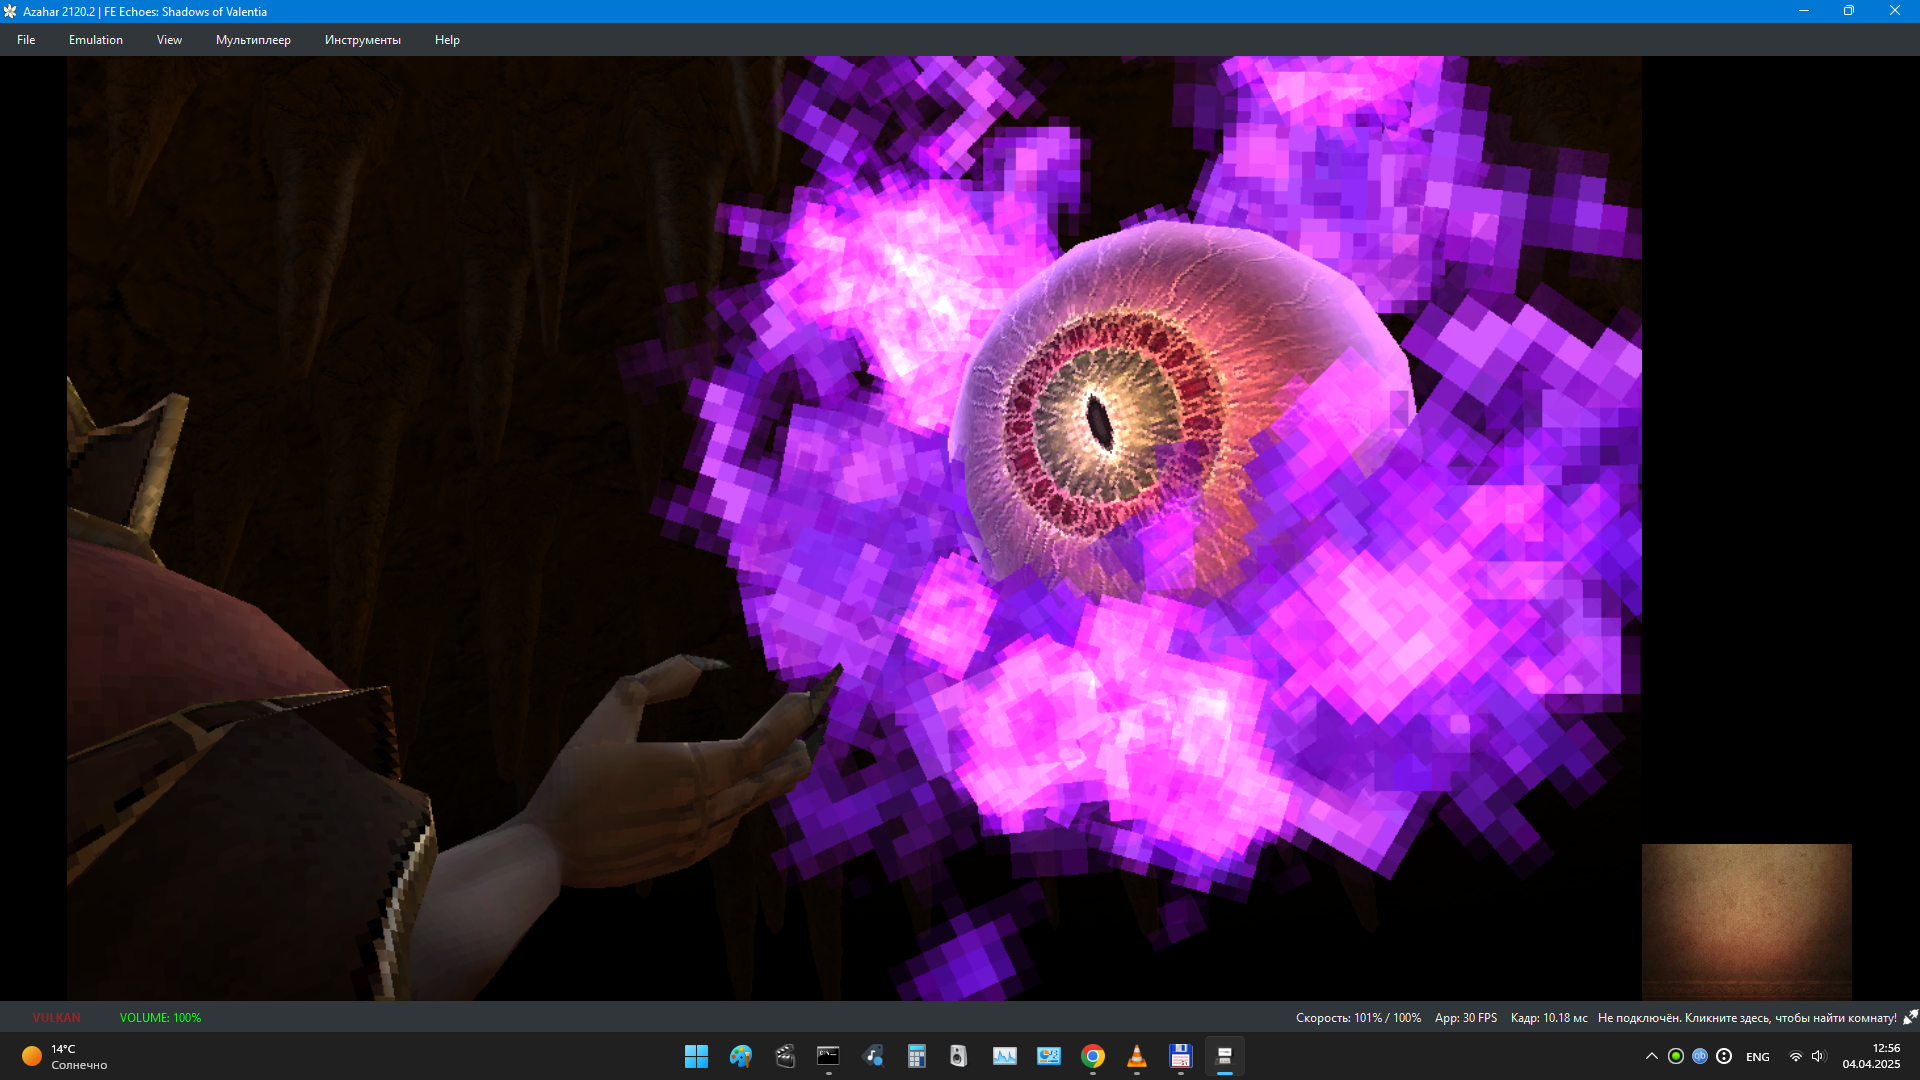Open the music tag search app in taskbar

click(x=872, y=1056)
